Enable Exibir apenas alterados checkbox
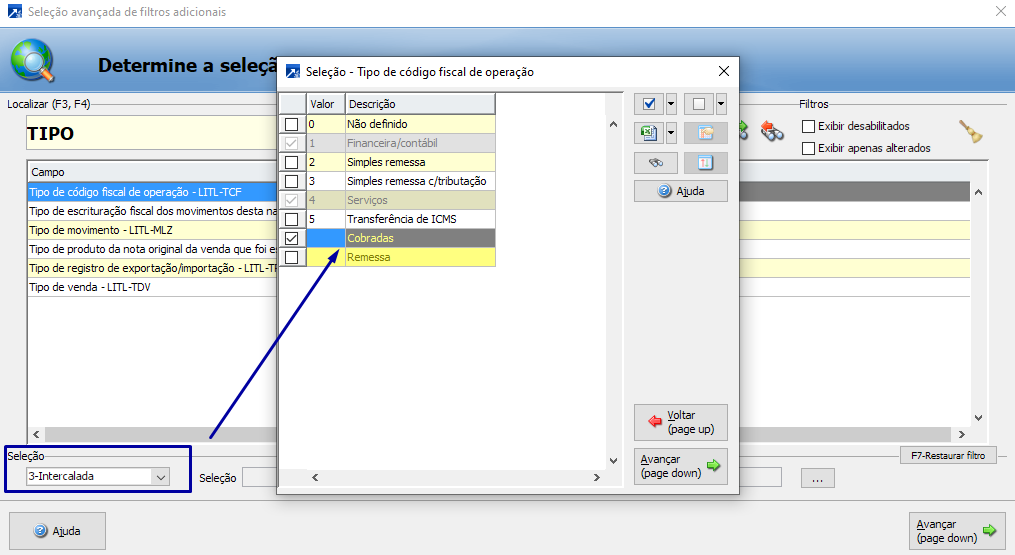Screen dimensions: 1015x555 (x=809, y=148)
